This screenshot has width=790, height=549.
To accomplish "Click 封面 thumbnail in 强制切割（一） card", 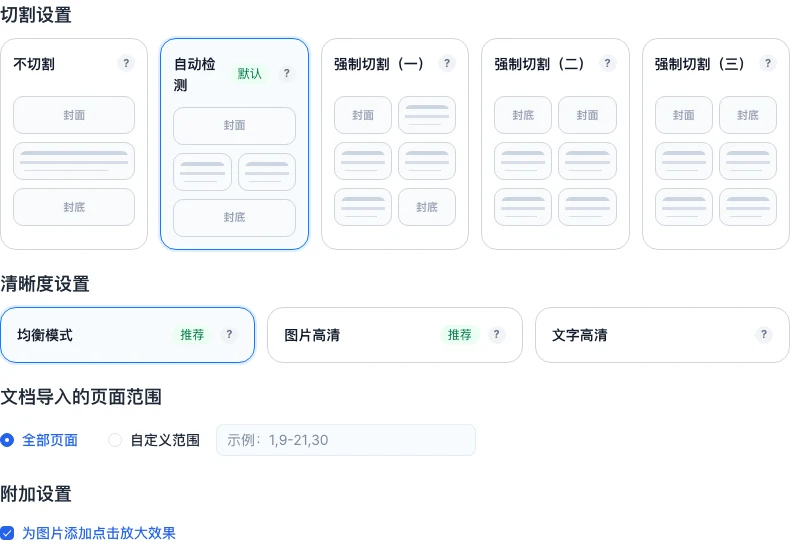I will [x=363, y=115].
